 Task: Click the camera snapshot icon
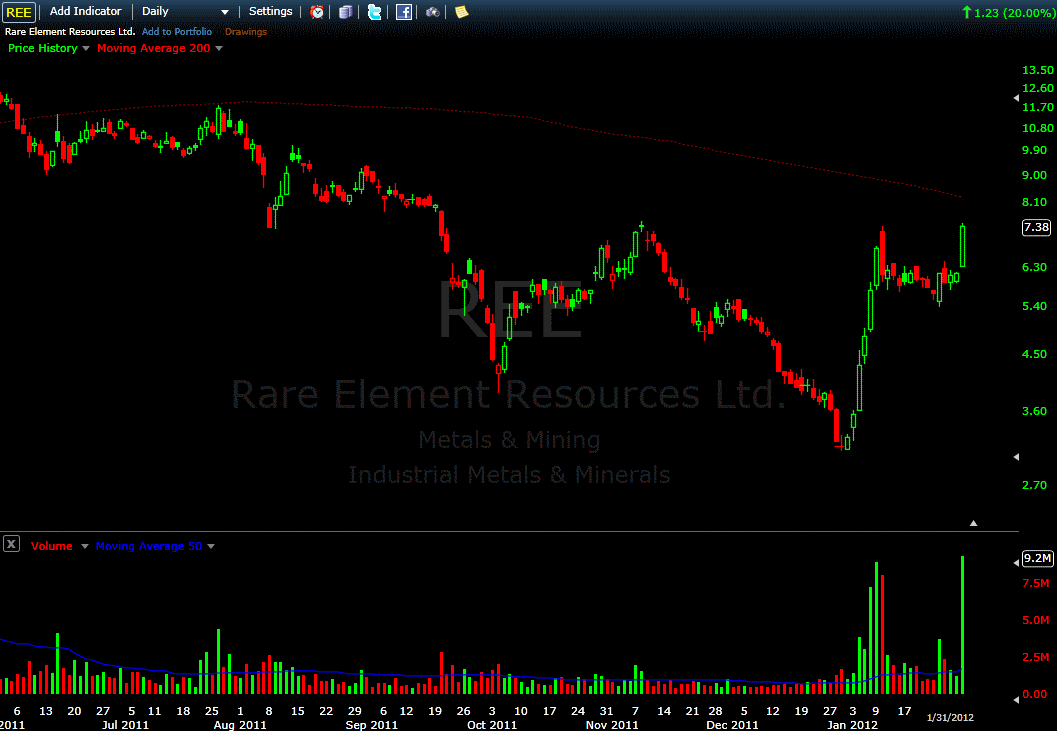[x=433, y=11]
